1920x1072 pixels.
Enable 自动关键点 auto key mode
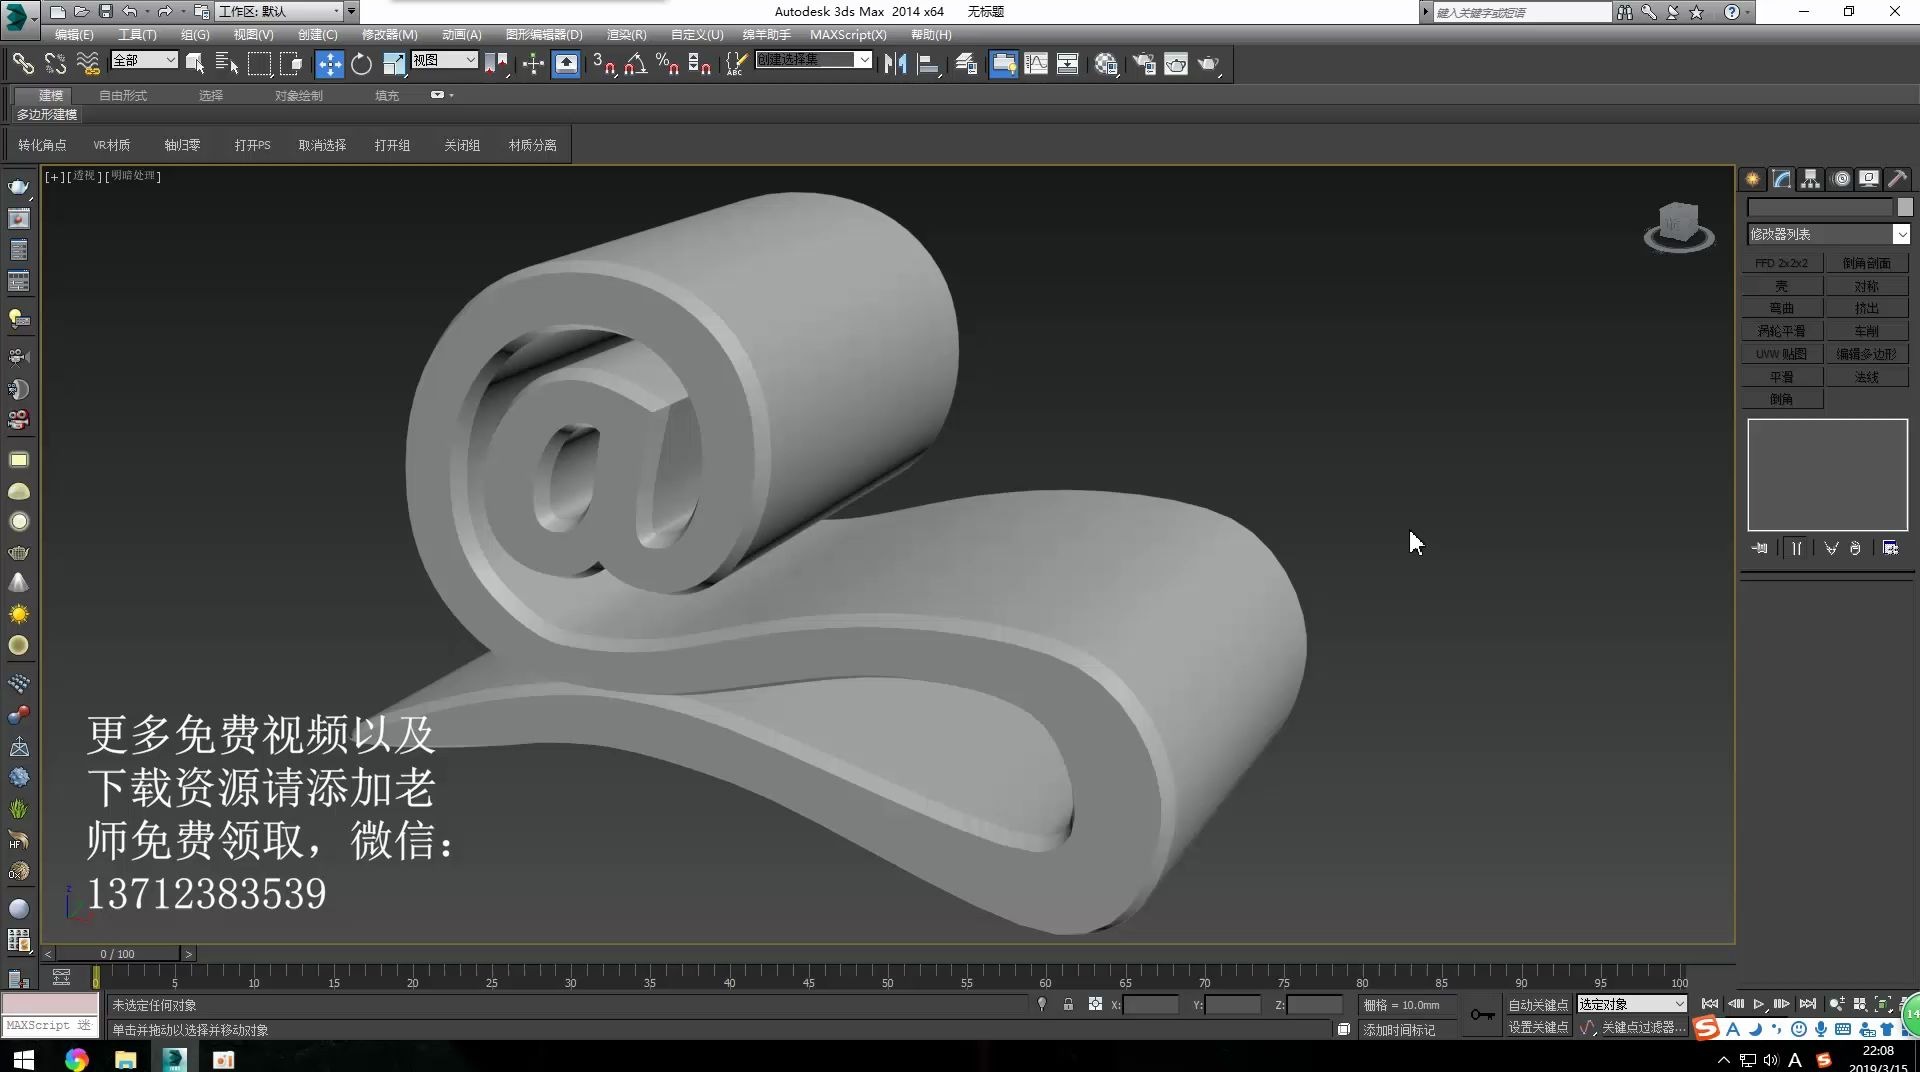tap(1537, 1004)
